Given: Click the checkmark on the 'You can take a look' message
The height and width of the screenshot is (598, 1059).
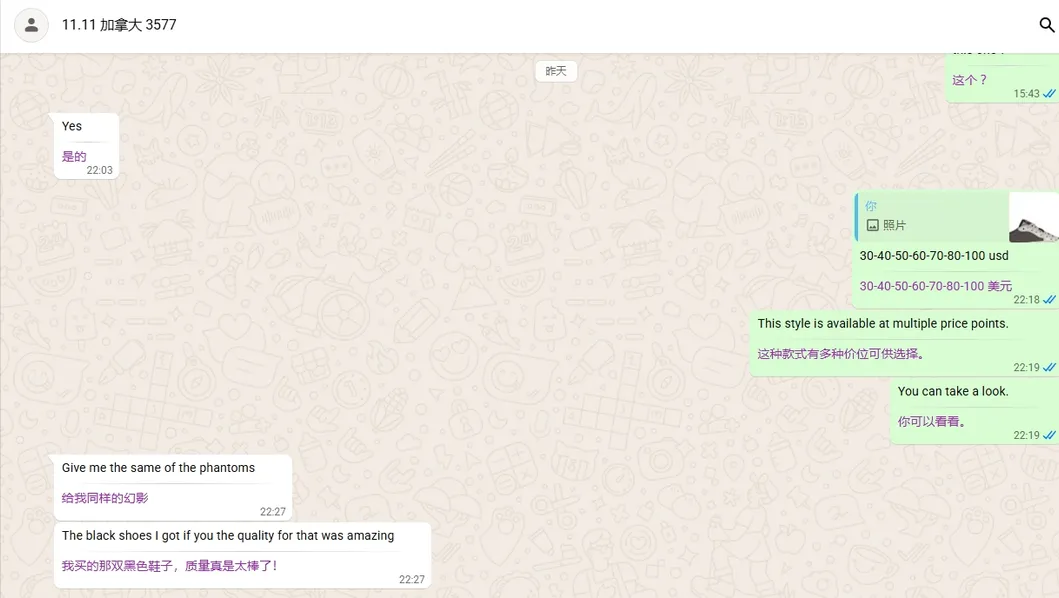Looking at the screenshot, I should point(1047,435).
